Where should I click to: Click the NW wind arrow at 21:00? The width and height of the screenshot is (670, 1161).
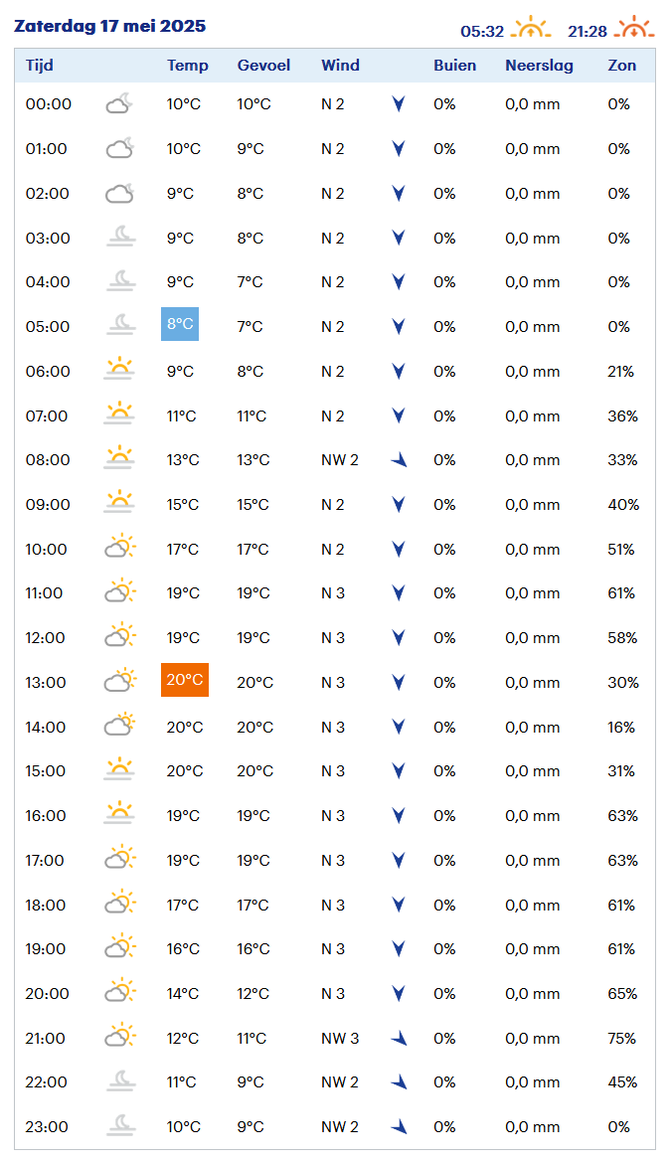(399, 1038)
